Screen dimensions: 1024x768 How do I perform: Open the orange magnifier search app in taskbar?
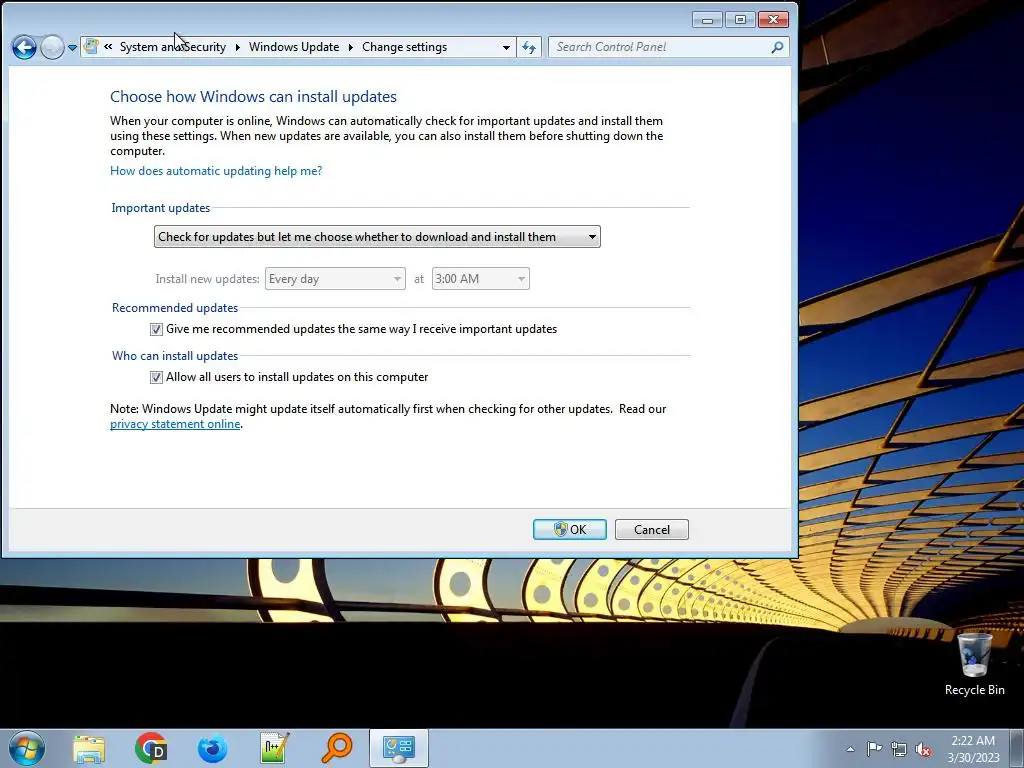coord(336,748)
